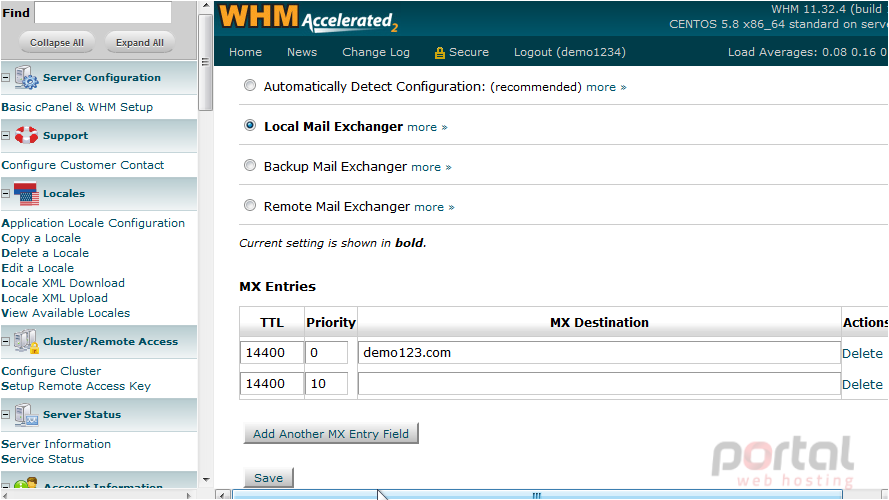This screenshot has width=889, height=500.
Task: Click the Locales flag icon
Action: pyautogui.click(x=26, y=193)
